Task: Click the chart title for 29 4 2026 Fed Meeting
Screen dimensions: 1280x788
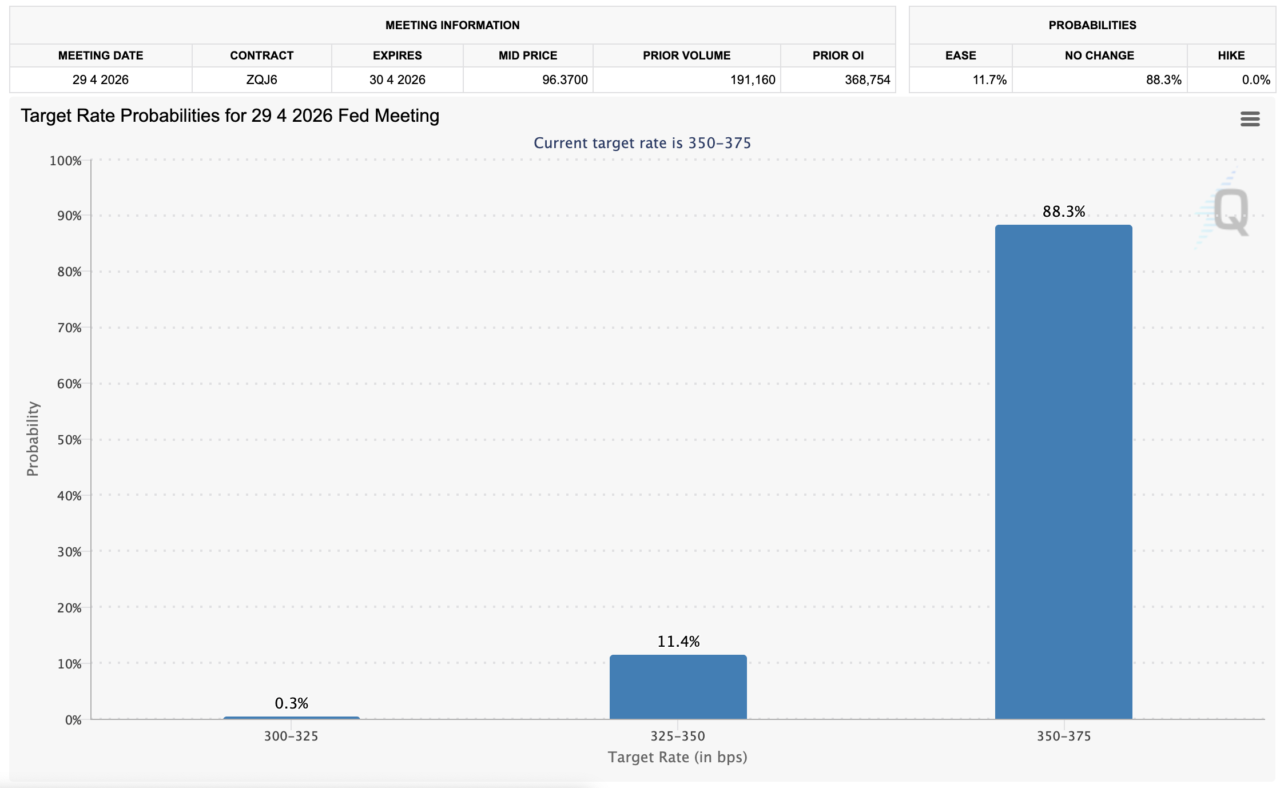Action: (x=230, y=116)
